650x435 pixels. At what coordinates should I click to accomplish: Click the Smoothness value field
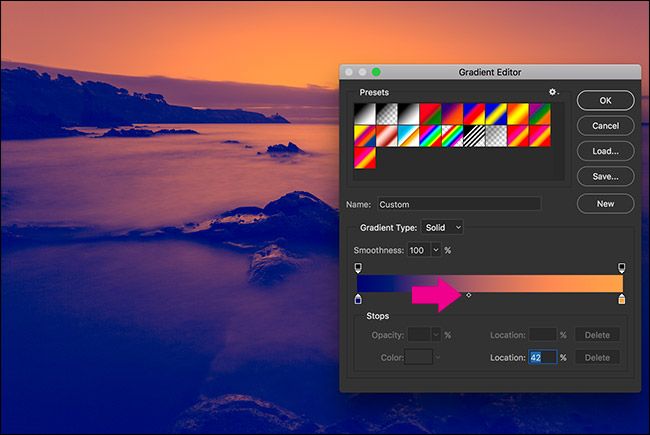pos(419,250)
